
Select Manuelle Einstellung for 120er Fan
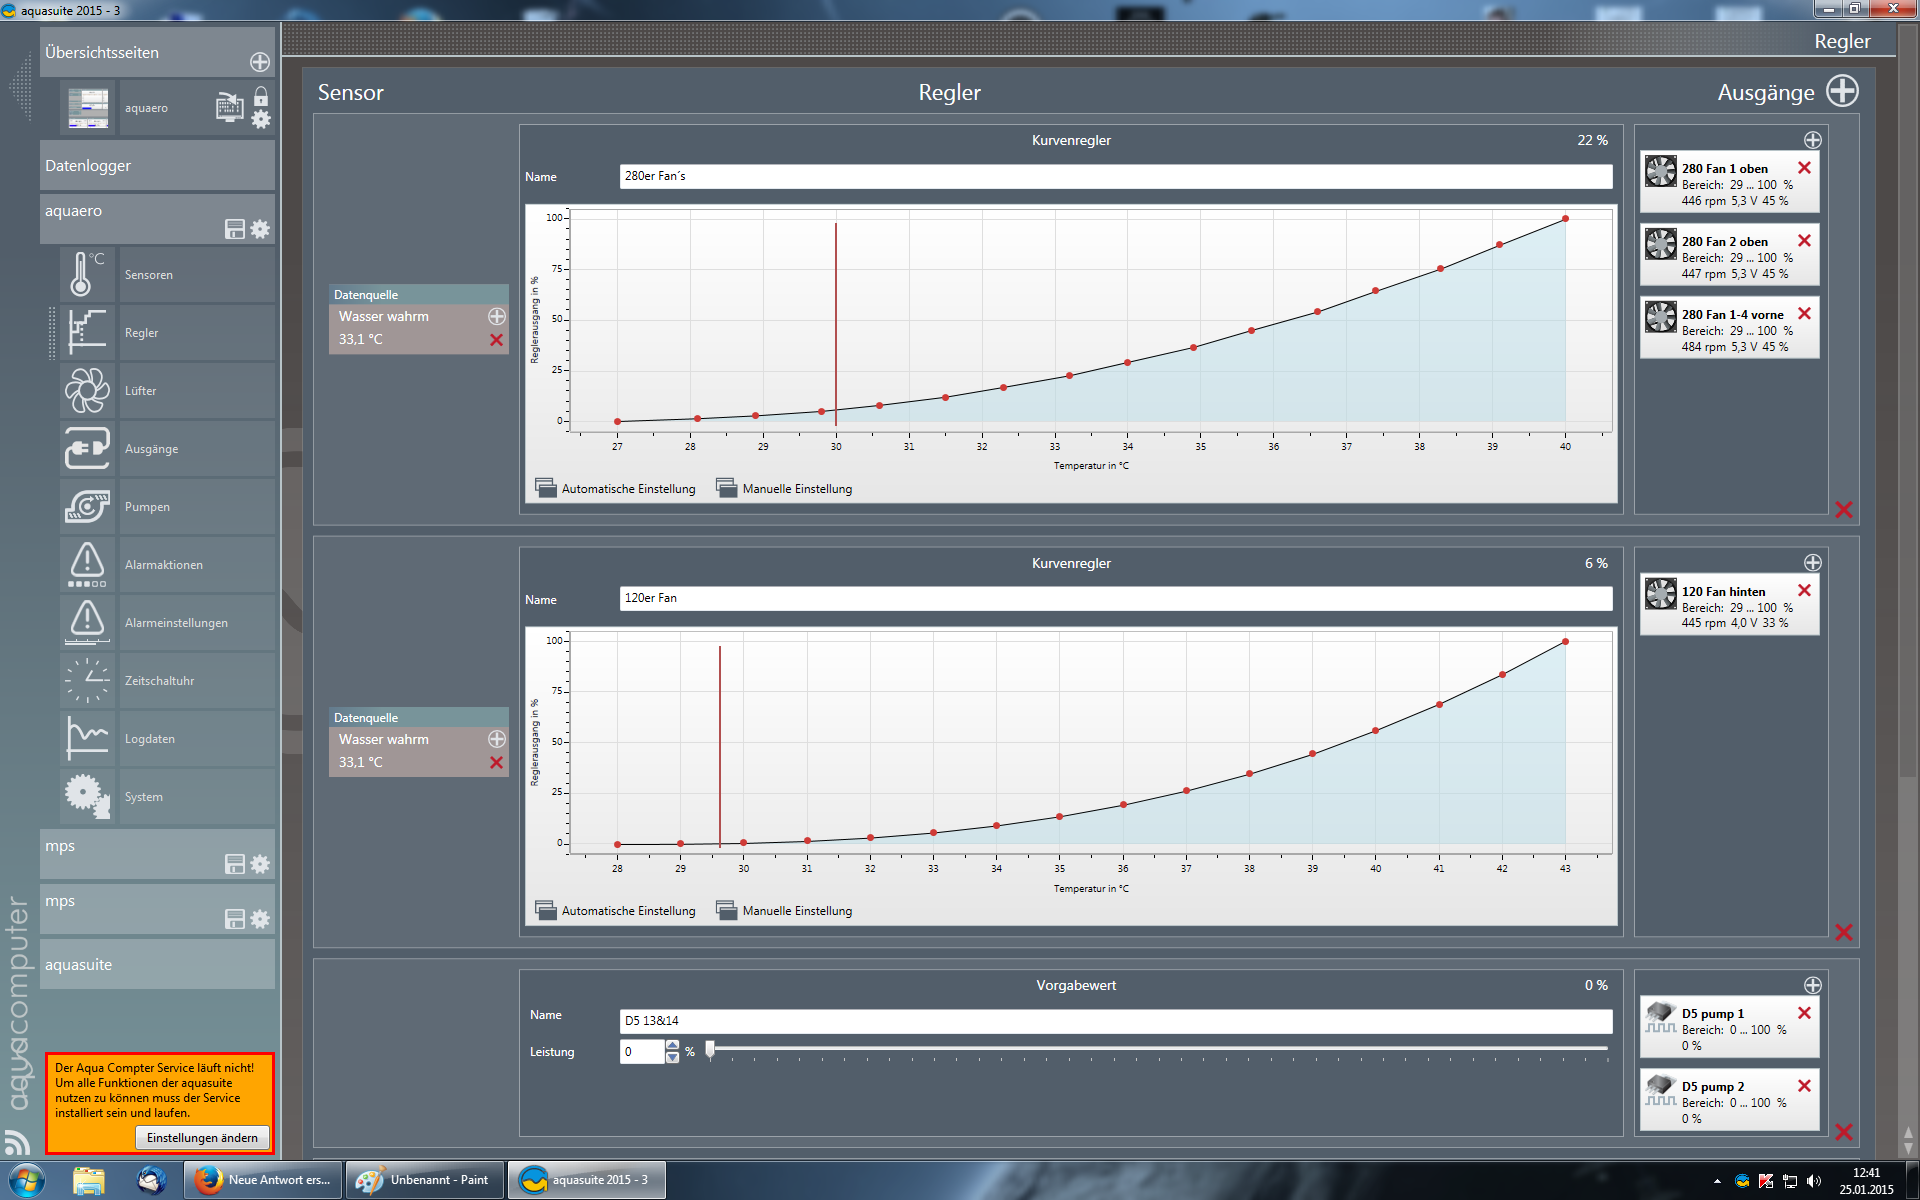point(785,911)
